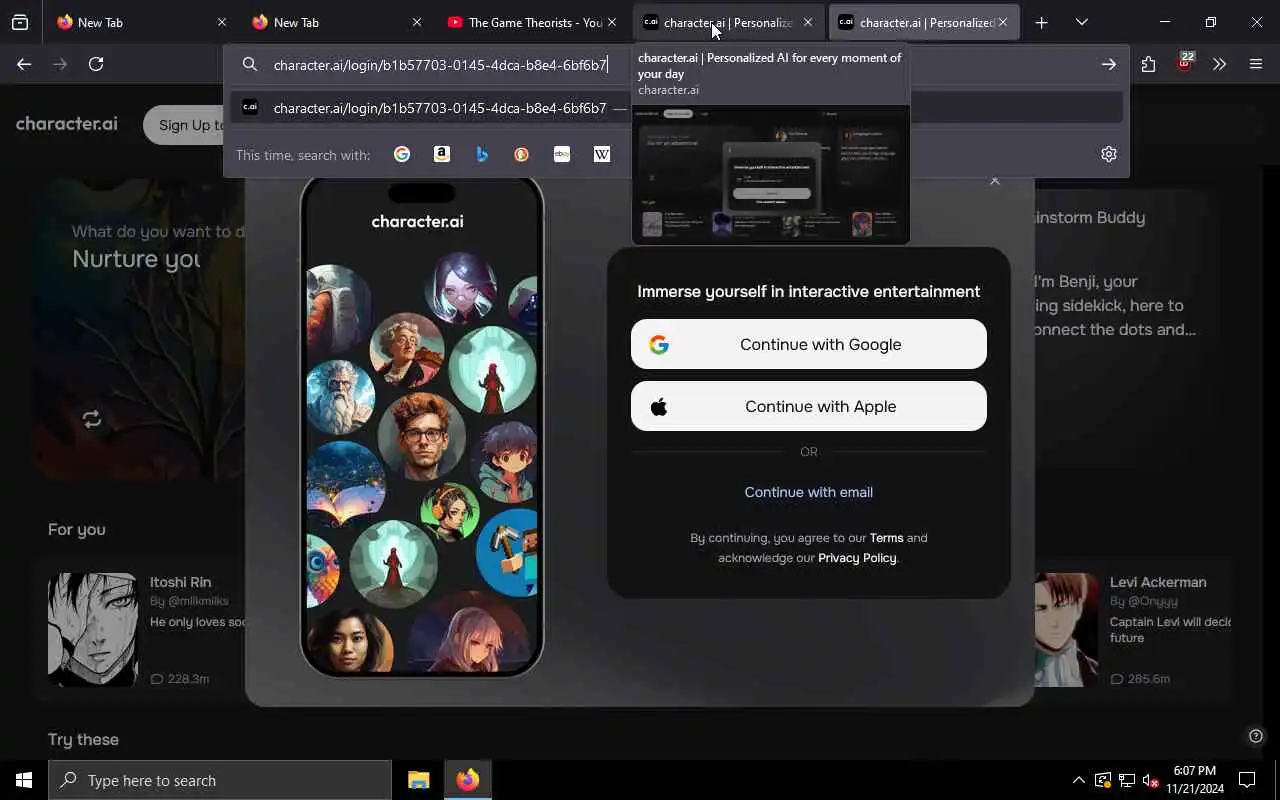This screenshot has height=800, width=1280.
Task: Open the network tray icon
Action: coord(1127,780)
